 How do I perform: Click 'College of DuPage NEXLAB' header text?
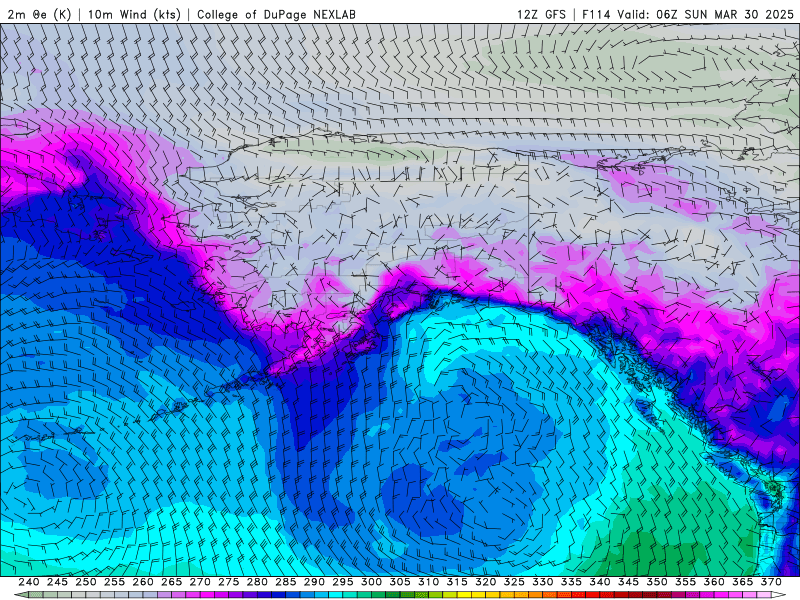click(276, 14)
